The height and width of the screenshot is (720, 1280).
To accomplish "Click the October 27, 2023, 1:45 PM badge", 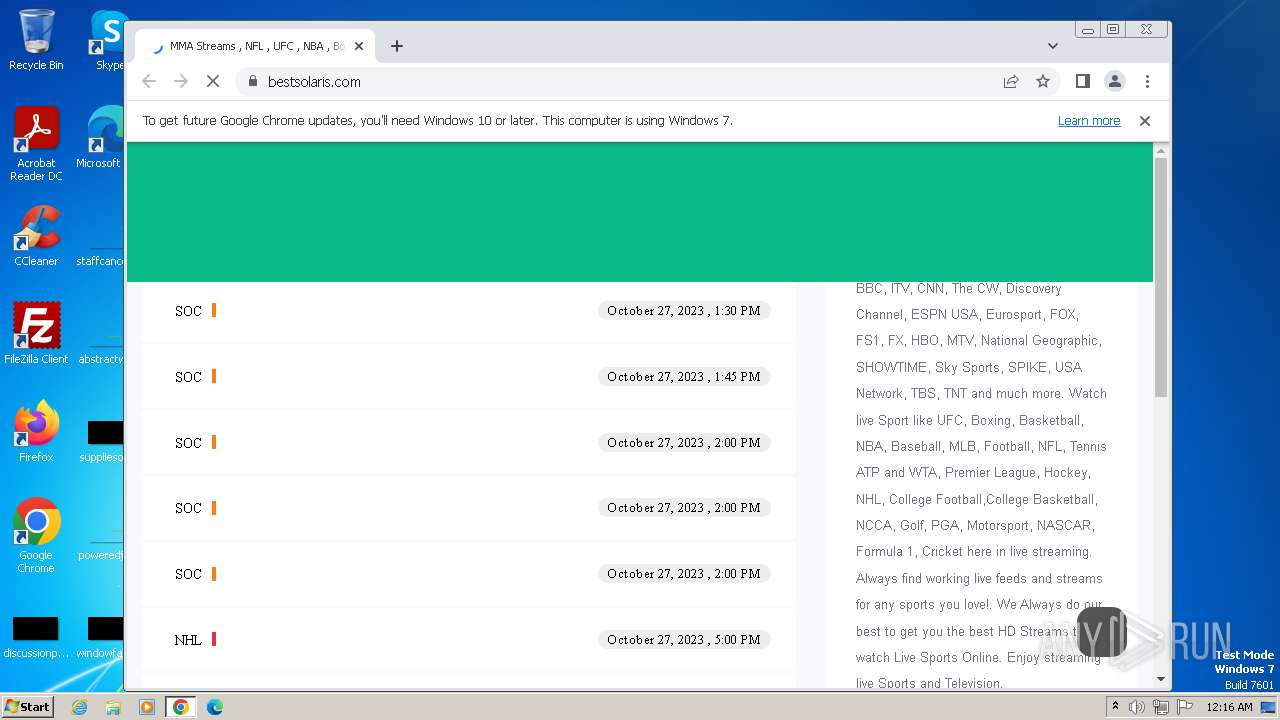I will tap(684, 377).
